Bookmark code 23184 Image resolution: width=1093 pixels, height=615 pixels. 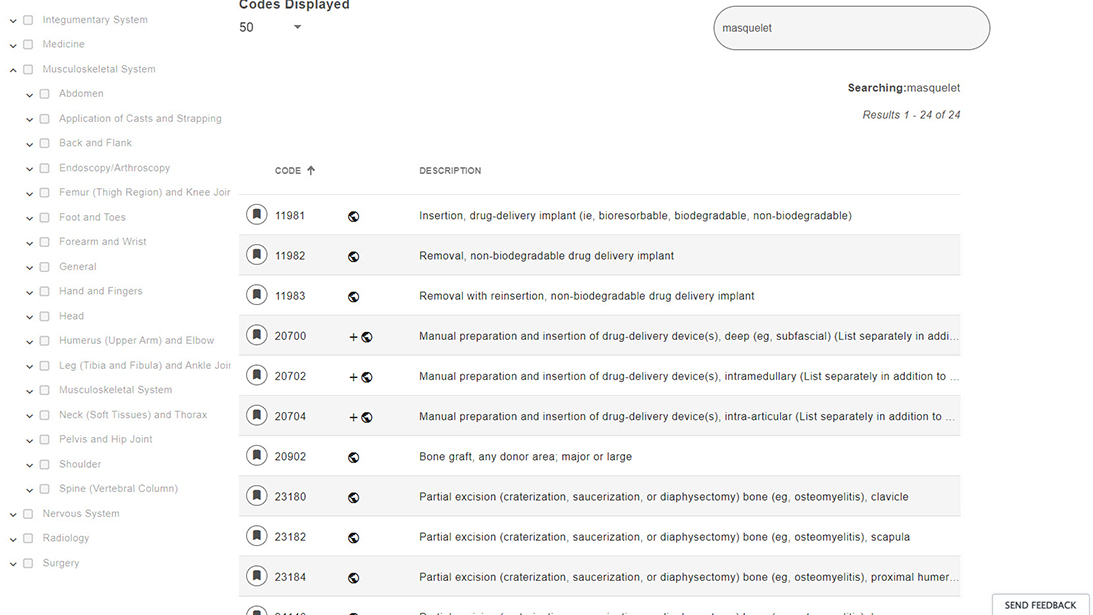click(x=257, y=576)
